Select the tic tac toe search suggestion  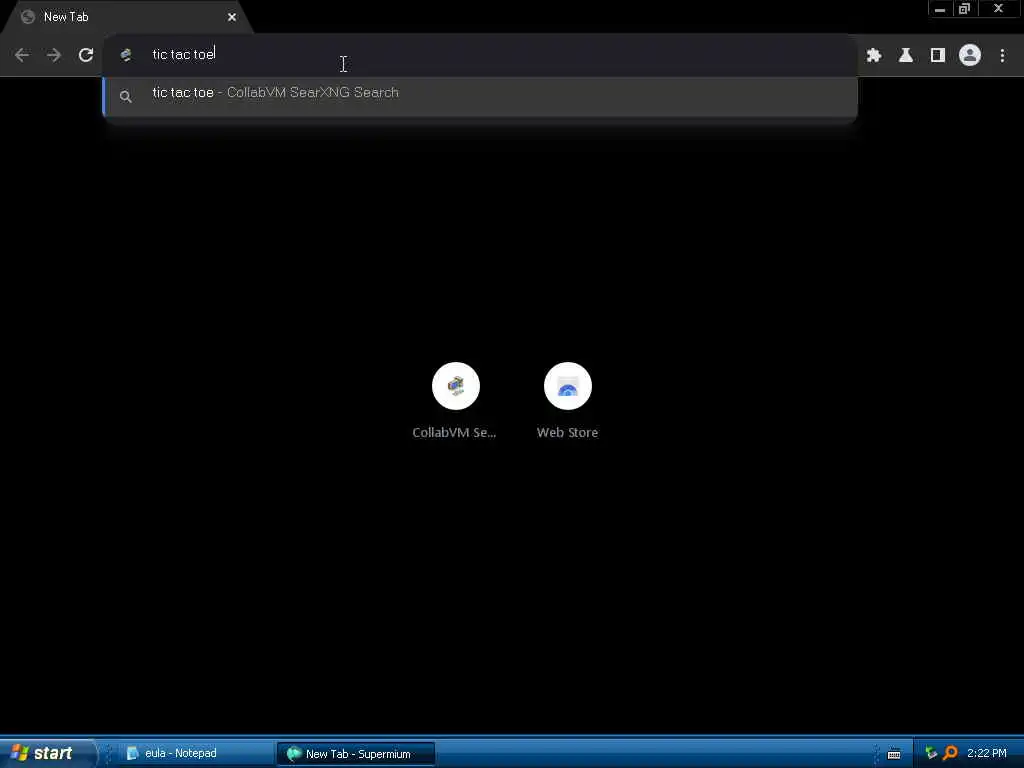[x=480, y=96]
